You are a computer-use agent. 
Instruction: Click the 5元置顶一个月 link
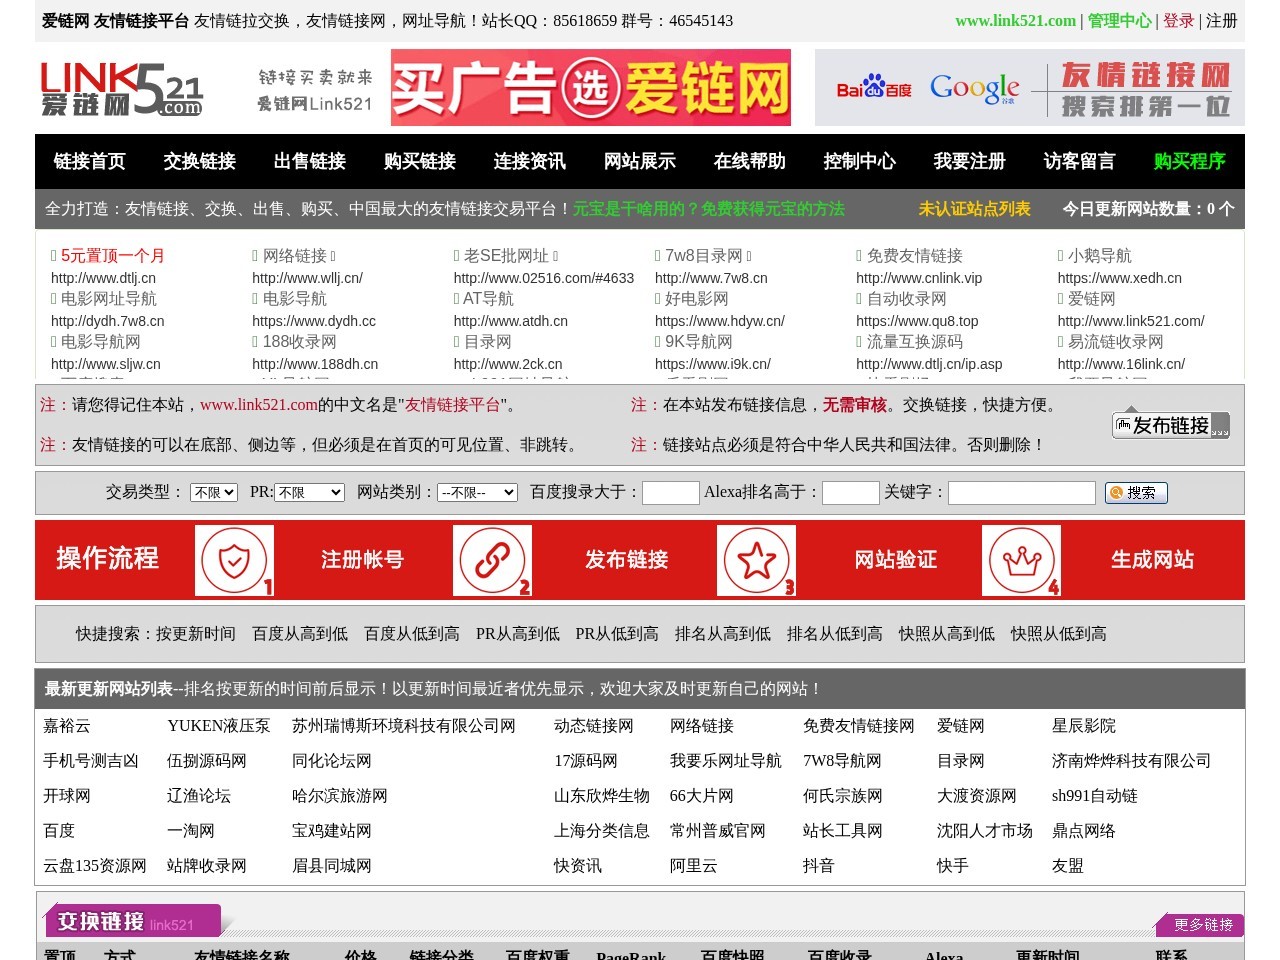pyautogui.click(x=113, y=256)
